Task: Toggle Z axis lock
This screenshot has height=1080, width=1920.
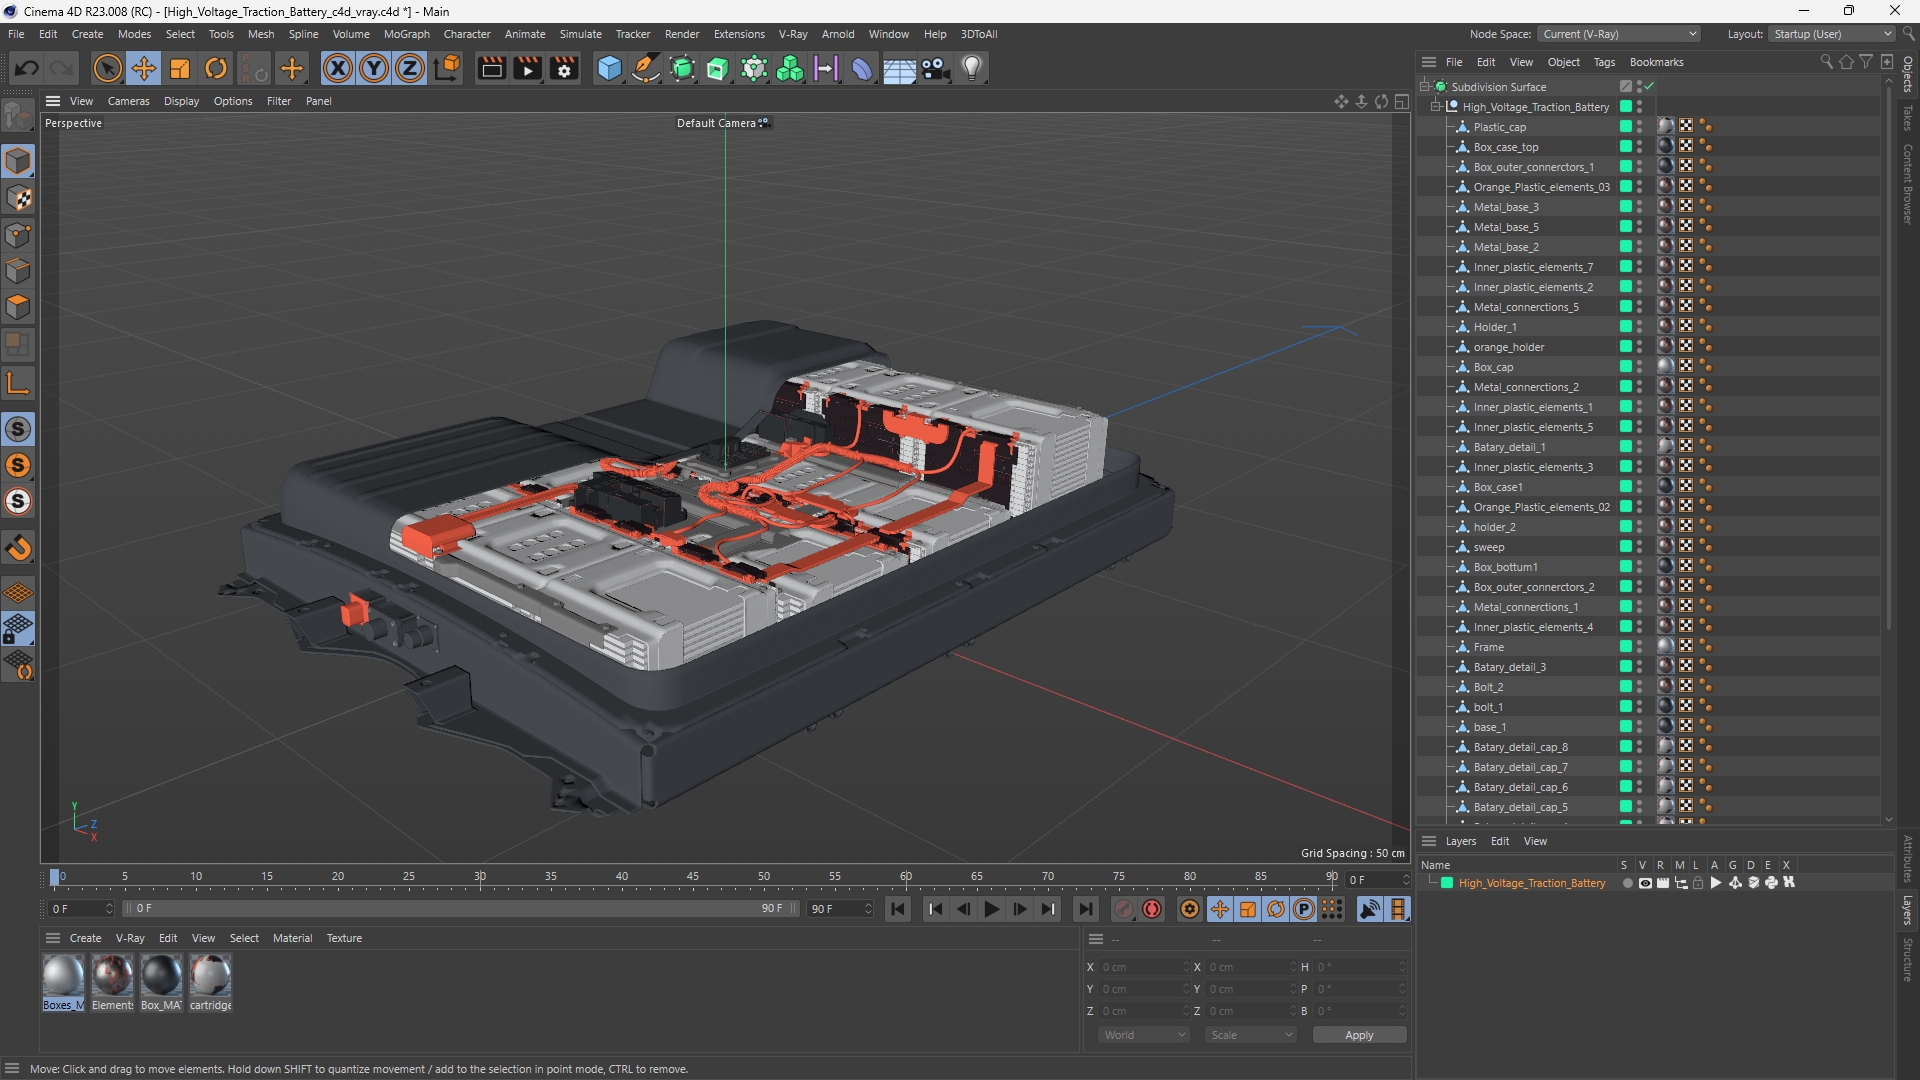Action: (410, 68)
